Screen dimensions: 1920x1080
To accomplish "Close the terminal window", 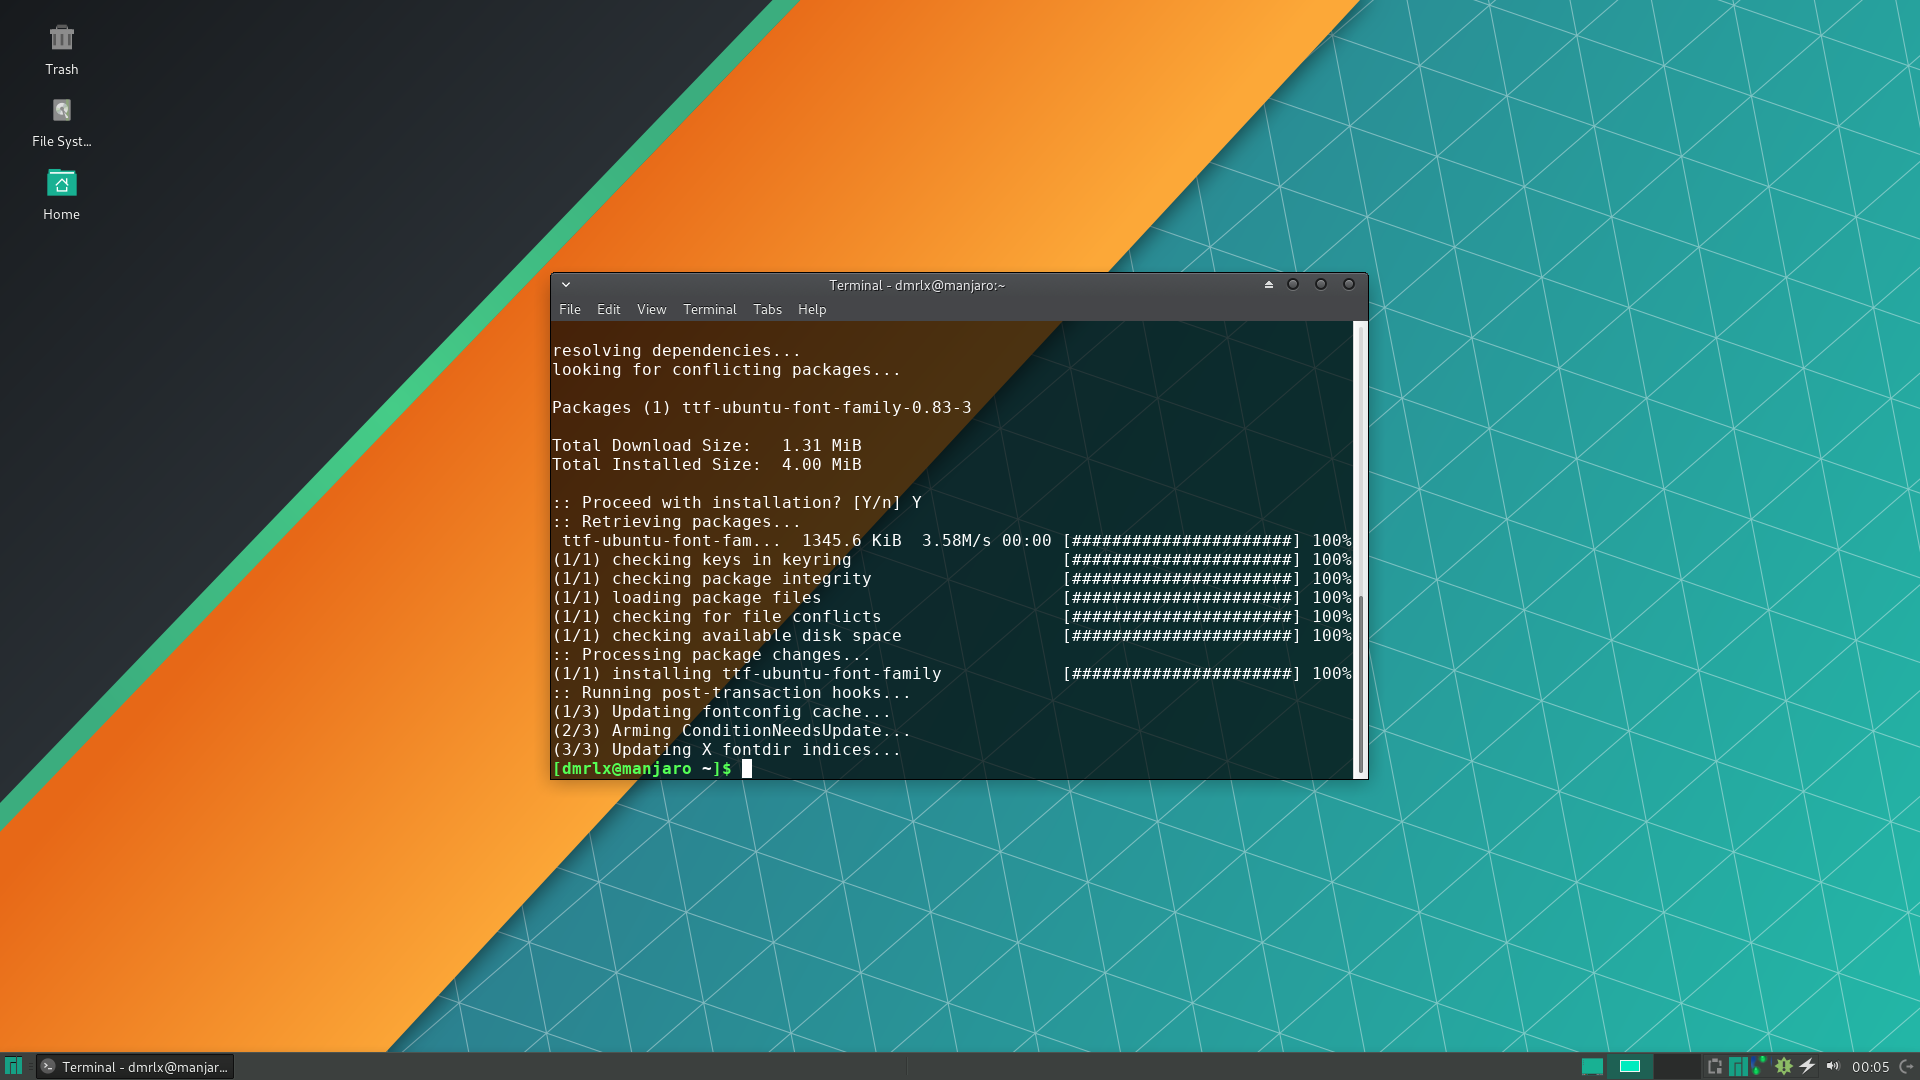I will (1349, 285).
